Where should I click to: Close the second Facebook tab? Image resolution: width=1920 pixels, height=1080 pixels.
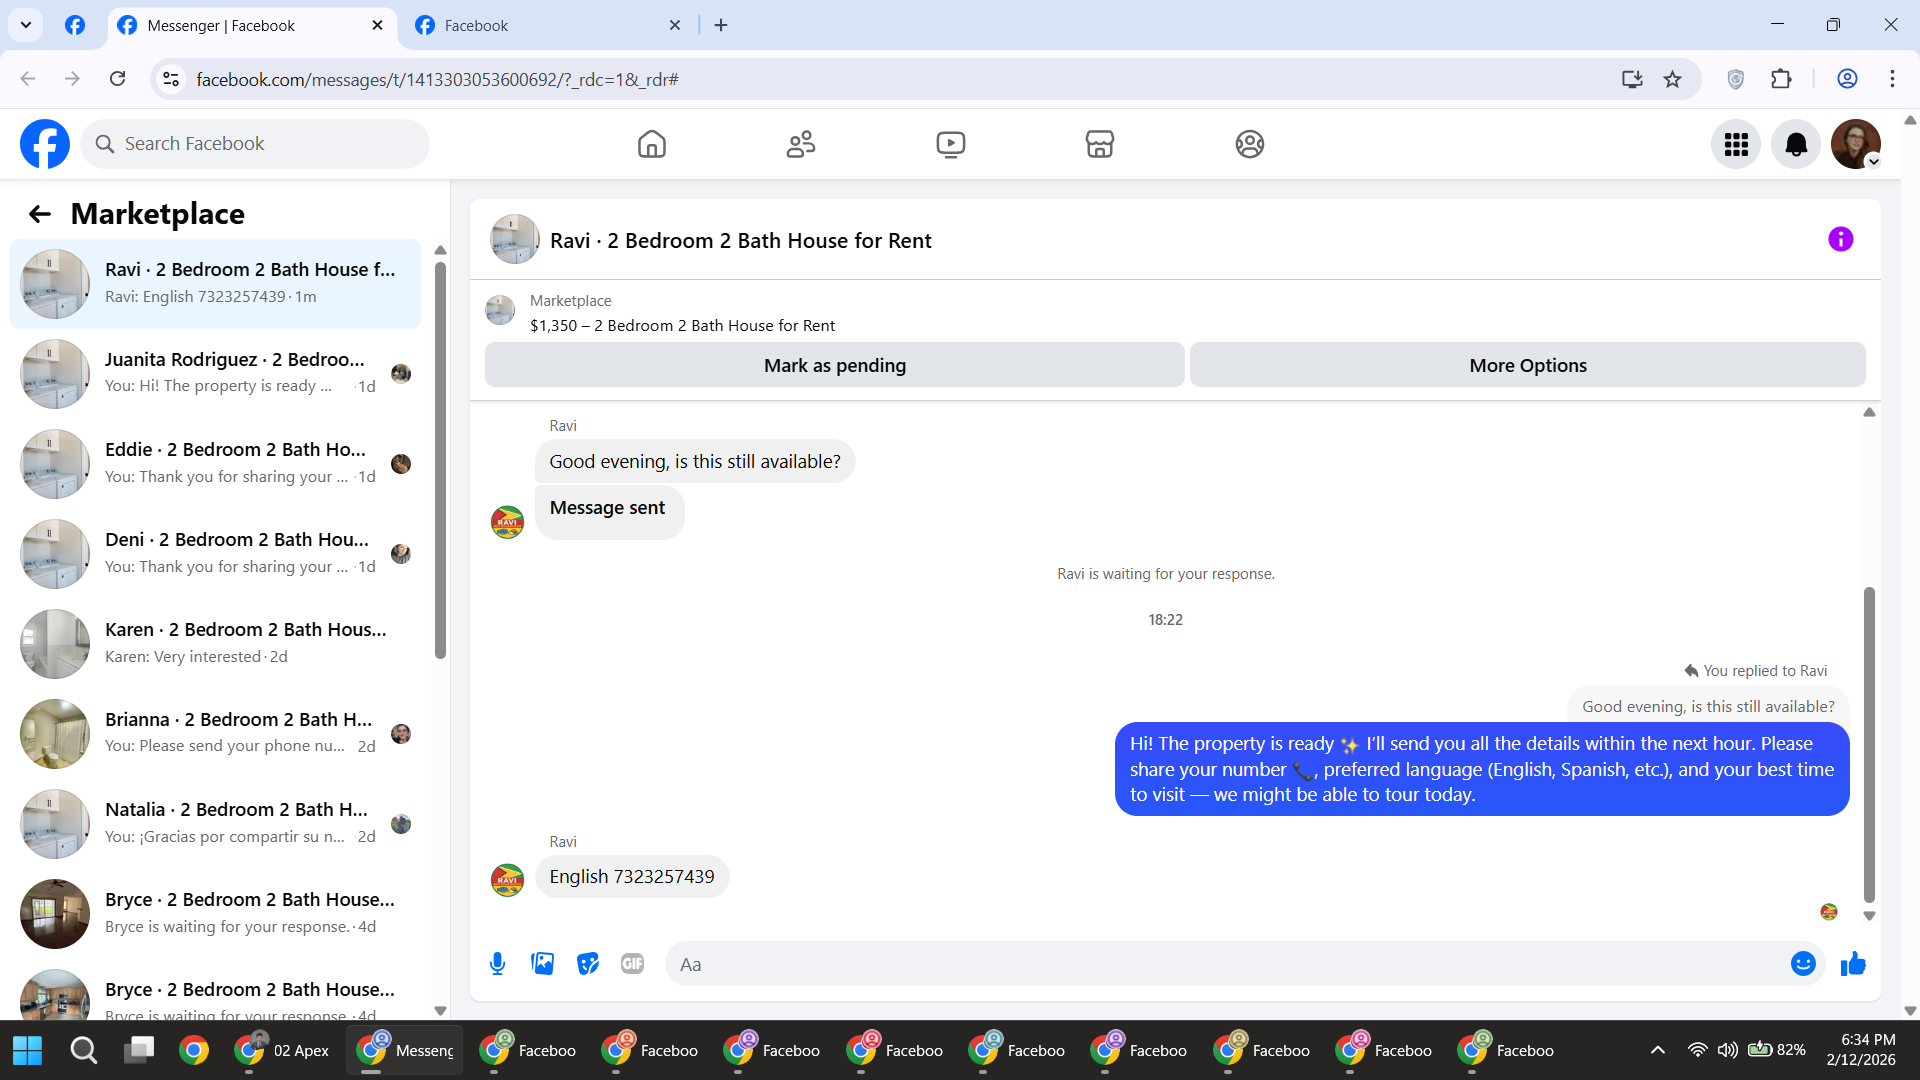[675, 25]
